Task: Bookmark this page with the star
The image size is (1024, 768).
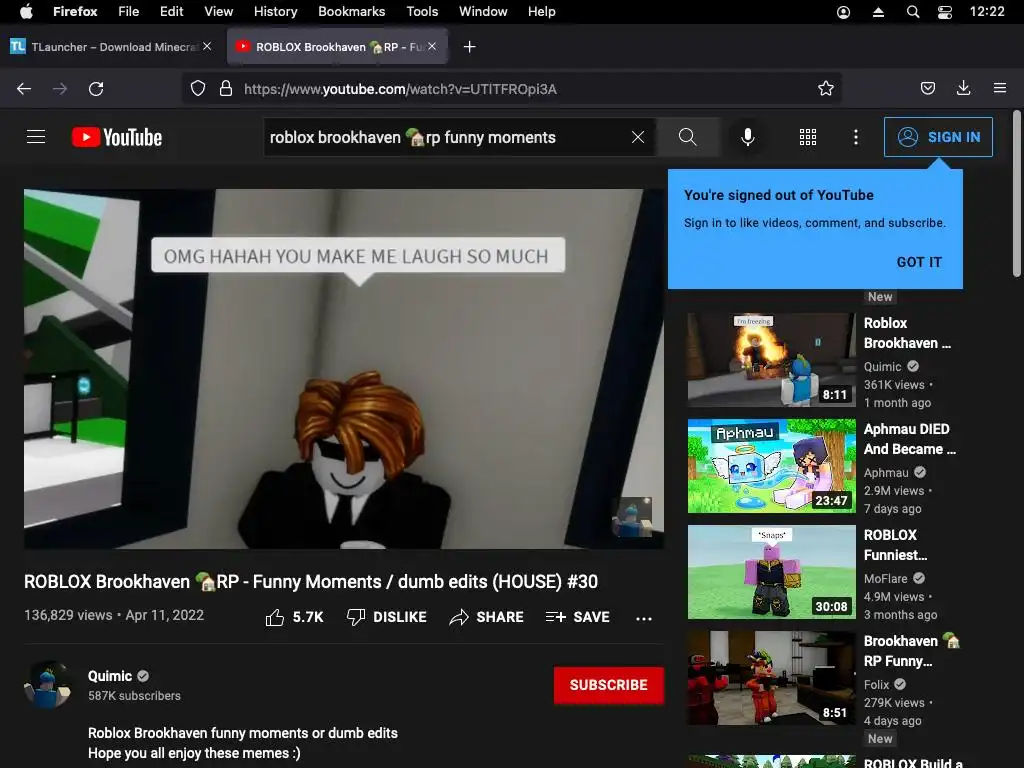Action: point(825,89)
